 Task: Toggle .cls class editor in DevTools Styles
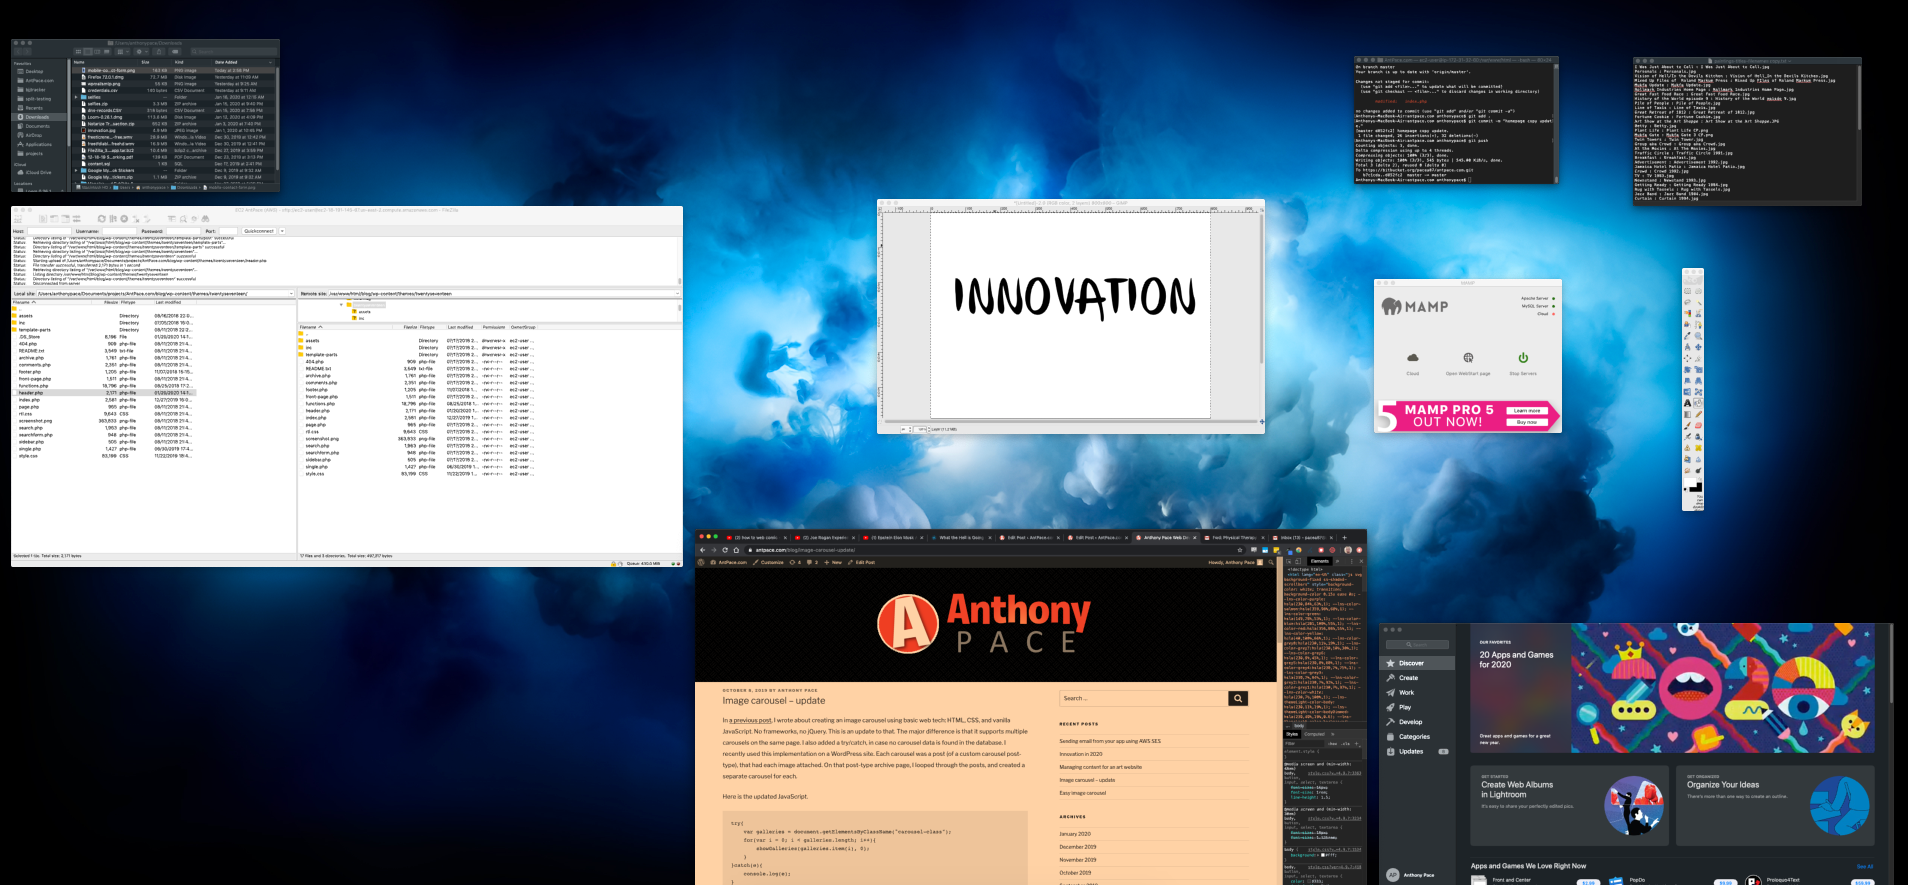tap(1345, 744)
